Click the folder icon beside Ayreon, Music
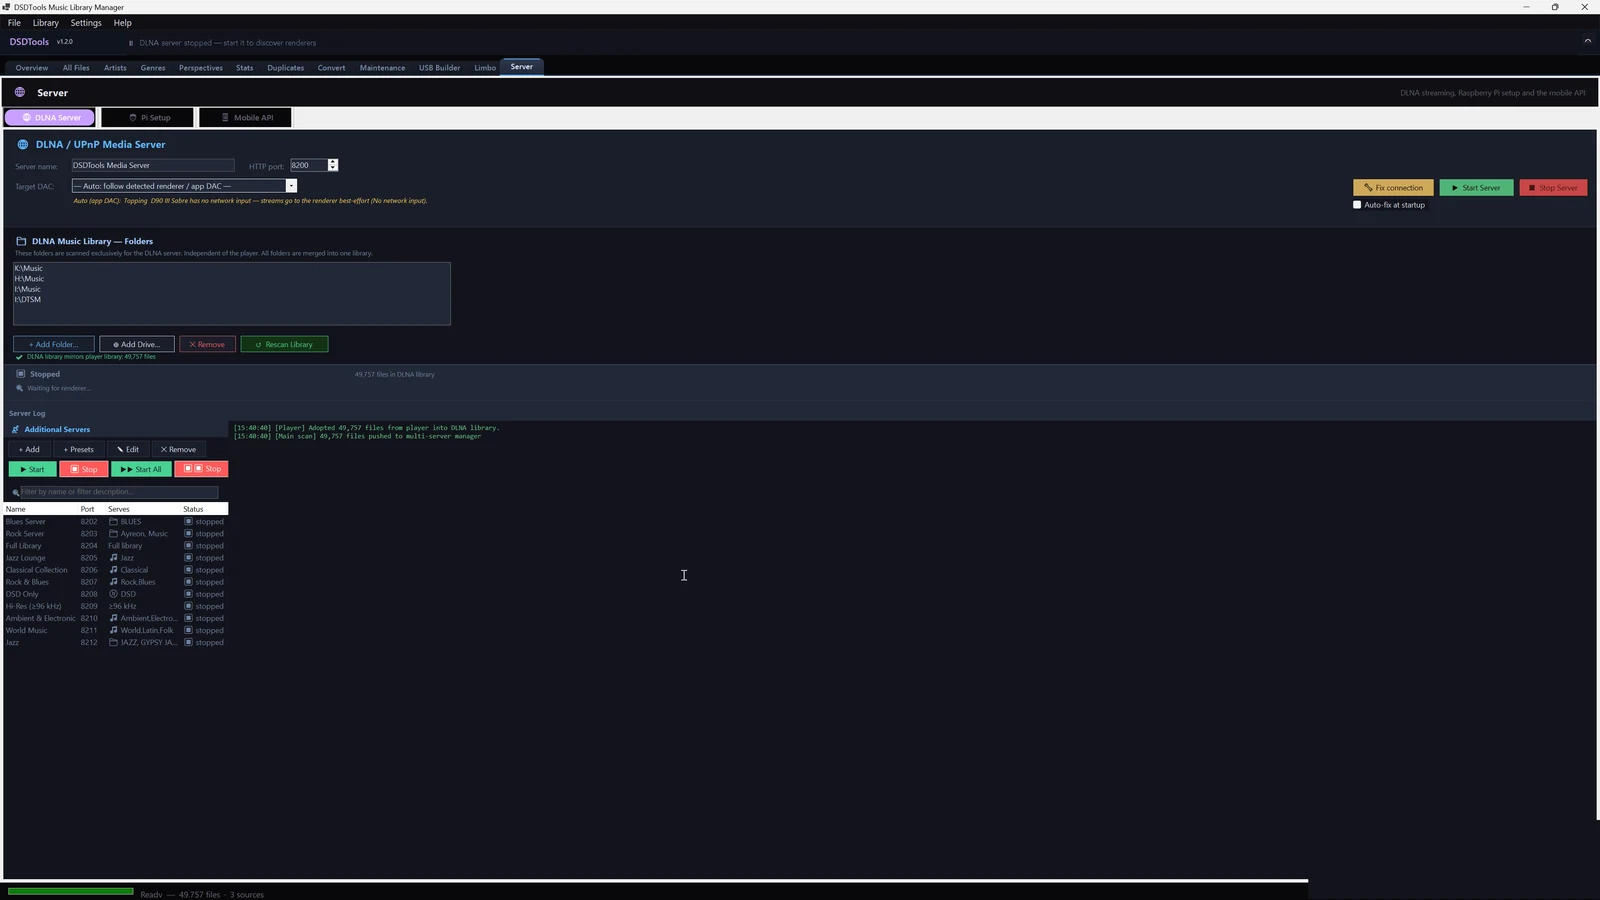 point(113,534)
